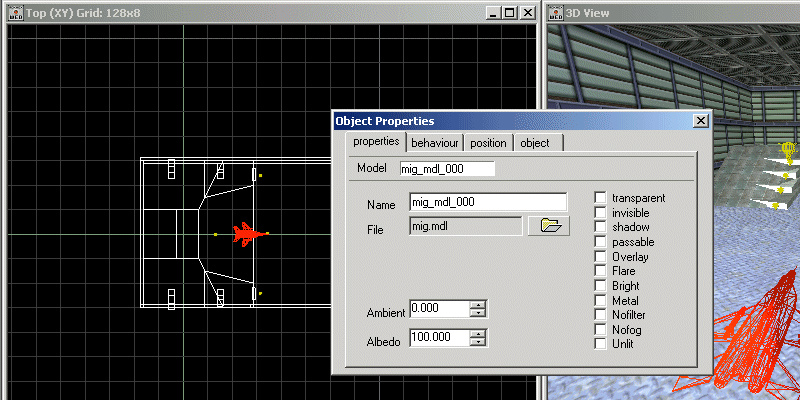Open the file browse folder icon
This screenshot has height=400, width=800.
(548, 225)
